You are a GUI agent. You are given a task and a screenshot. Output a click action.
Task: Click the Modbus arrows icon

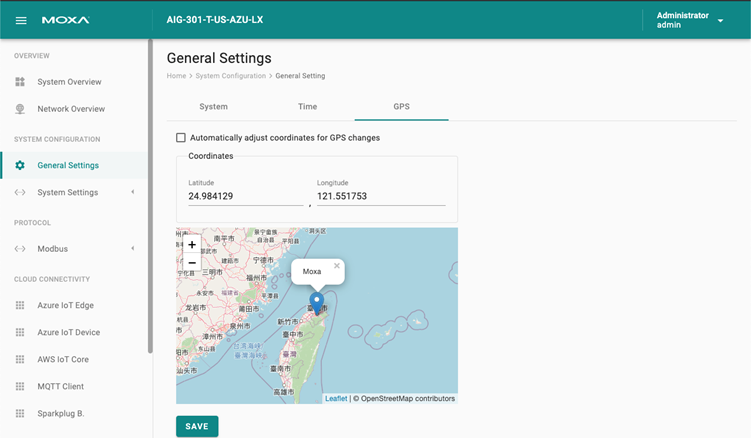click(x=20, y=249)
